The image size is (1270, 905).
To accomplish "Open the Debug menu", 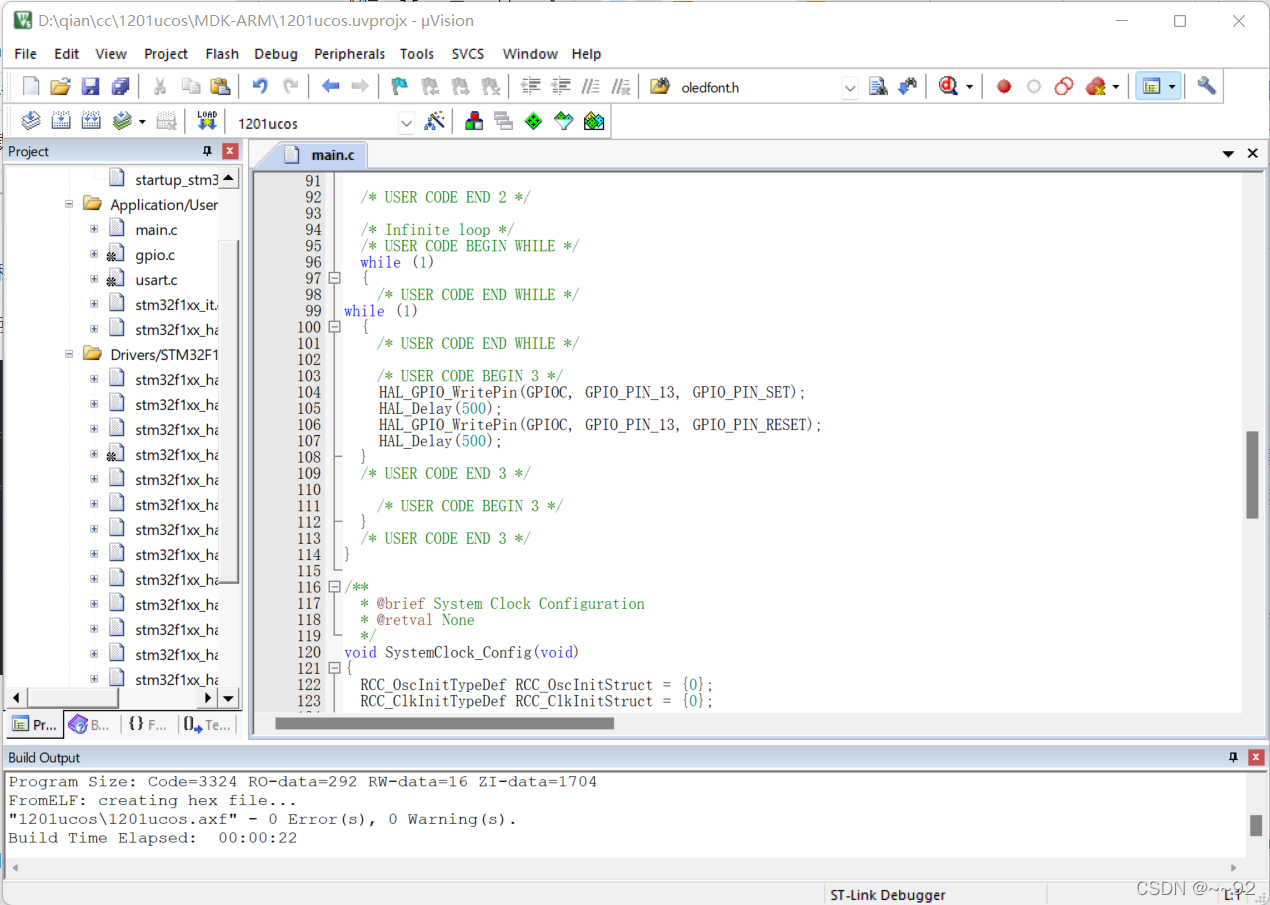I will click(276, 54).
